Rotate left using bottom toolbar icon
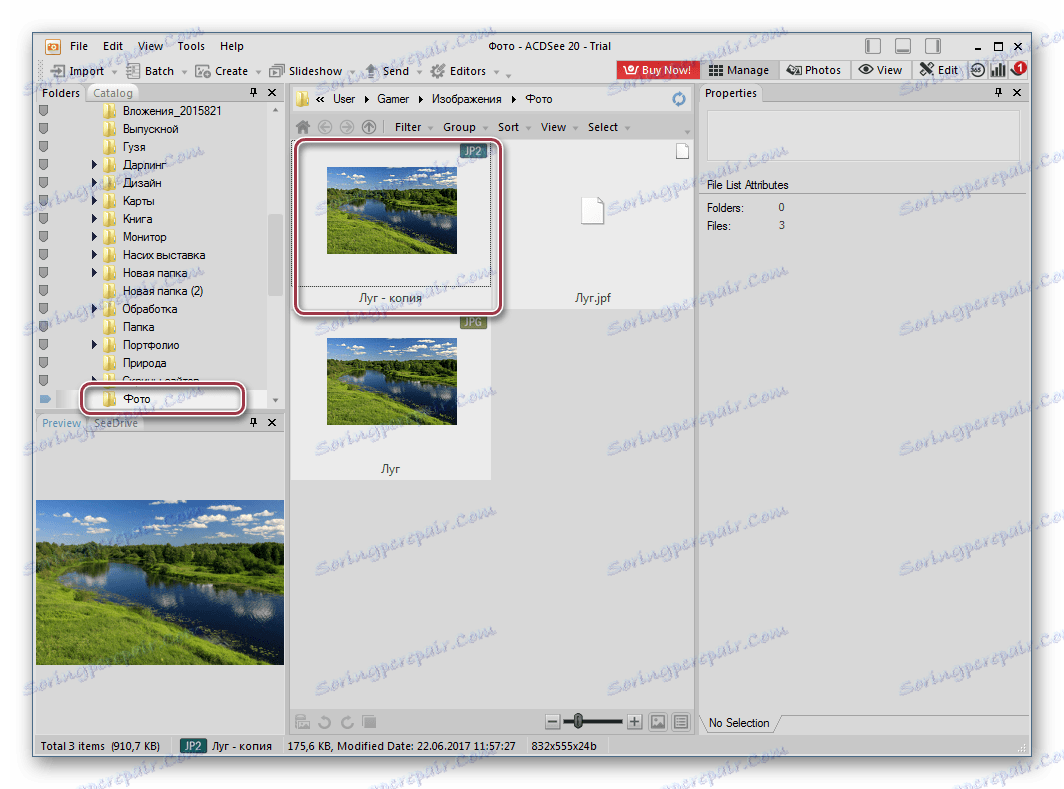Screen dimensions: 1064x789 (x=325, y=722)
